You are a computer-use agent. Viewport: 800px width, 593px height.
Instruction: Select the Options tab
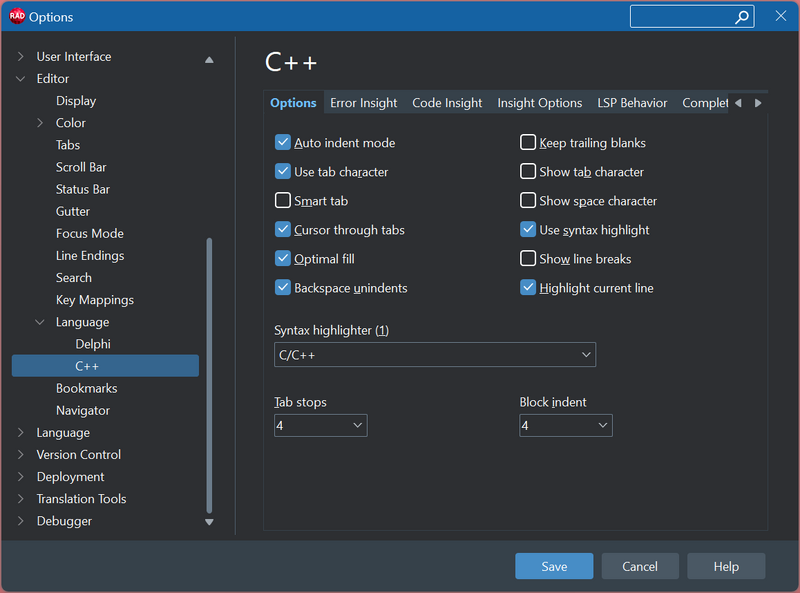(x=293, y=103)
